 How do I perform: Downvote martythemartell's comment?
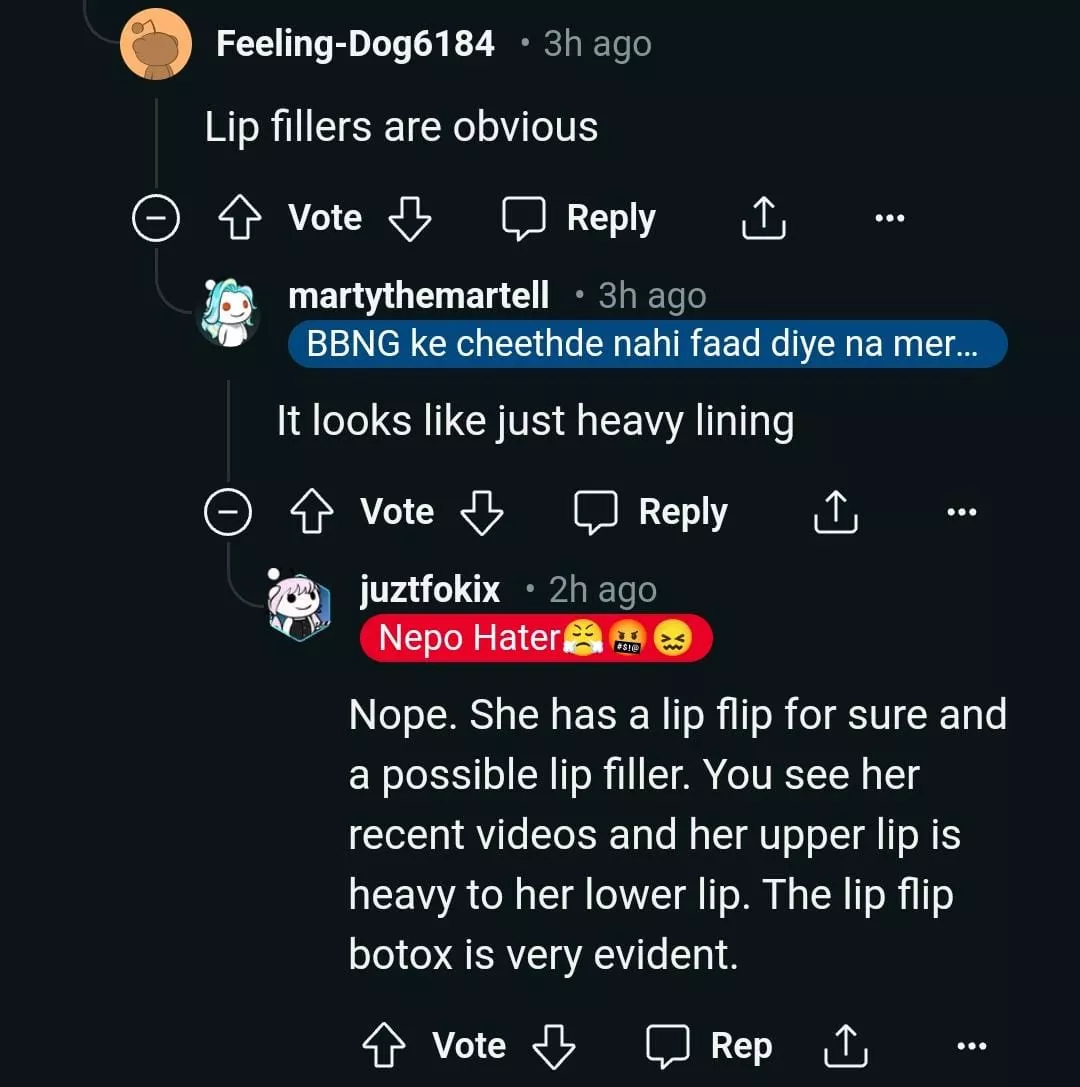pyautogui.click(x=481, y=512)
